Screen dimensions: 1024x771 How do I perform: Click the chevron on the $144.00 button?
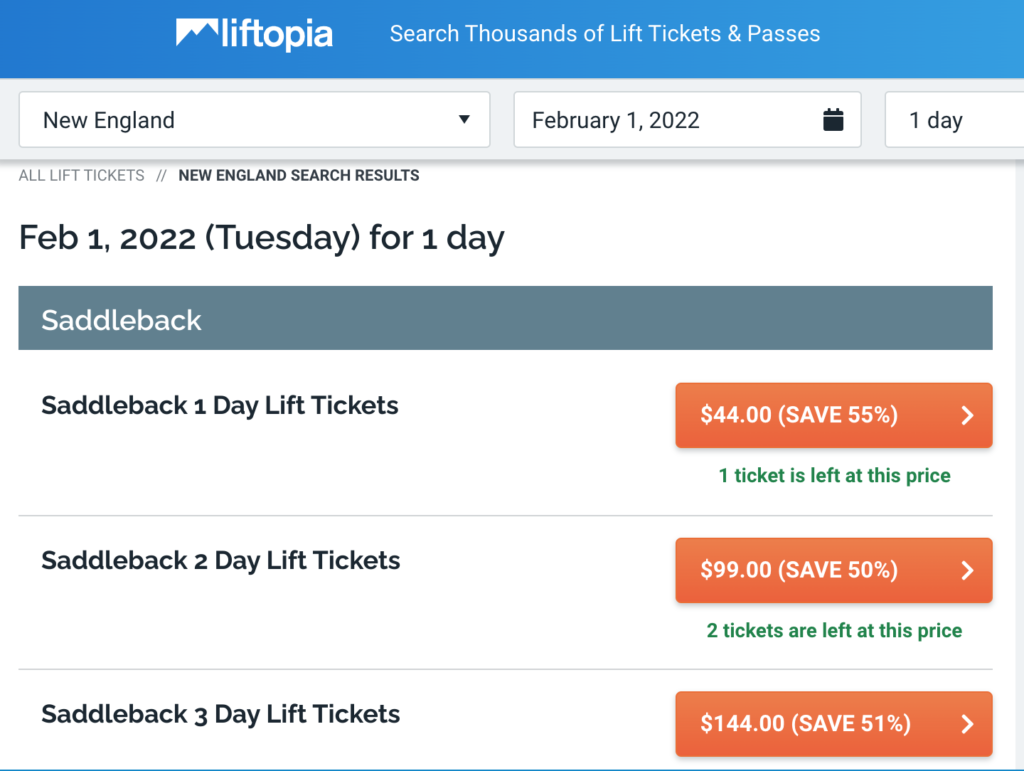point(967,723)
